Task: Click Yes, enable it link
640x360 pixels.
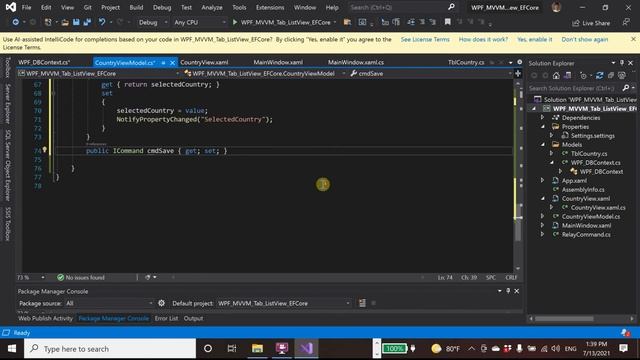Action: pyautogui.click(x=535, y=40)
